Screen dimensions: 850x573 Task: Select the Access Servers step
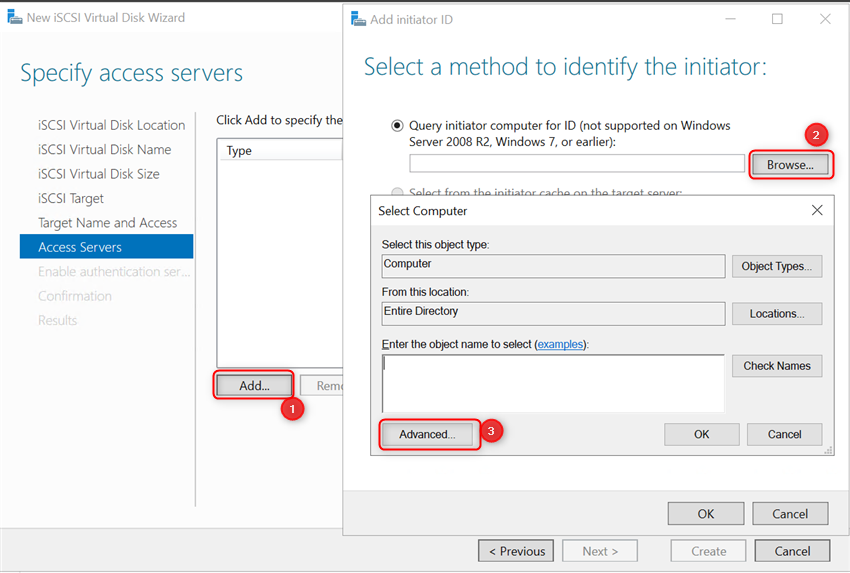click(106, 247)
